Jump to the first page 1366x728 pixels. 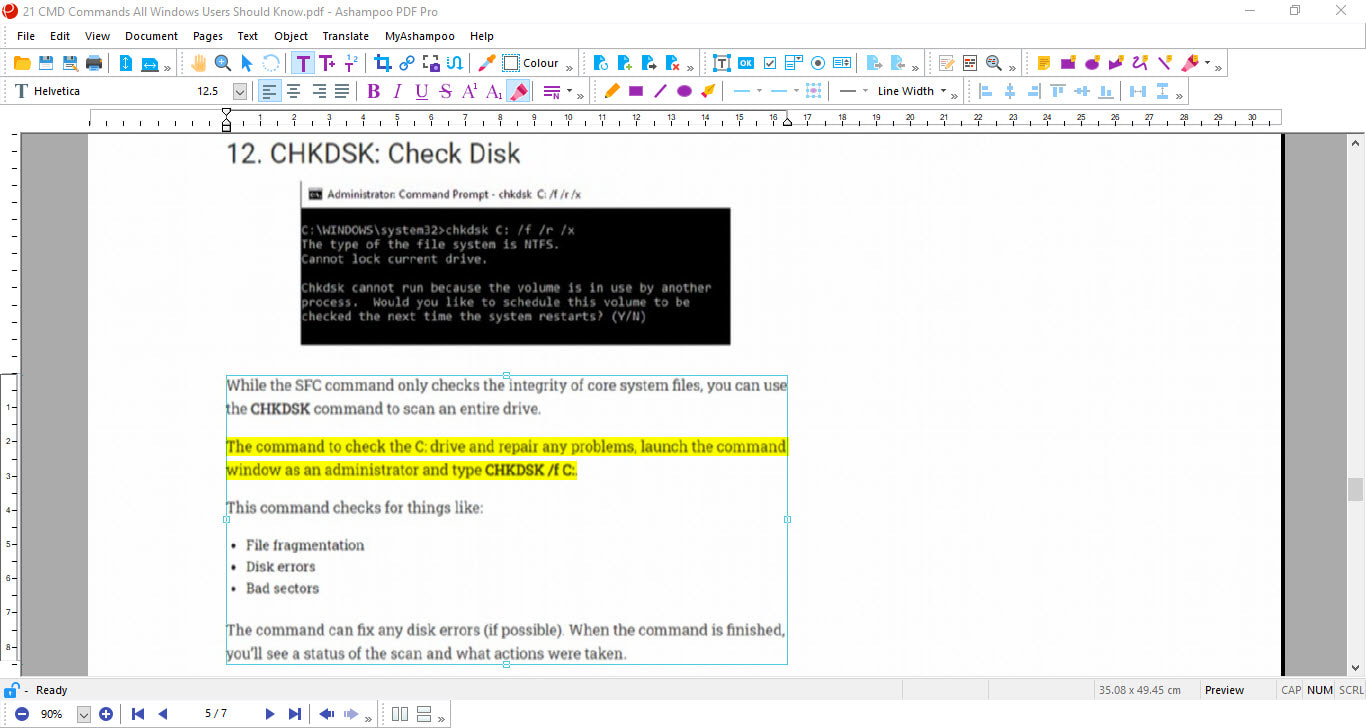(138, 714)
